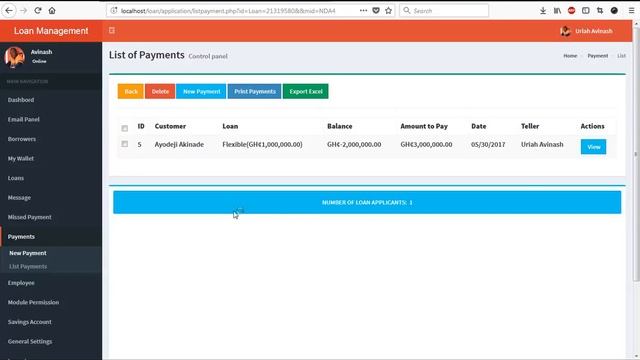Select List Payments submenu item
The width and height of the screenshot is (640, 360).
pos(28,267)
